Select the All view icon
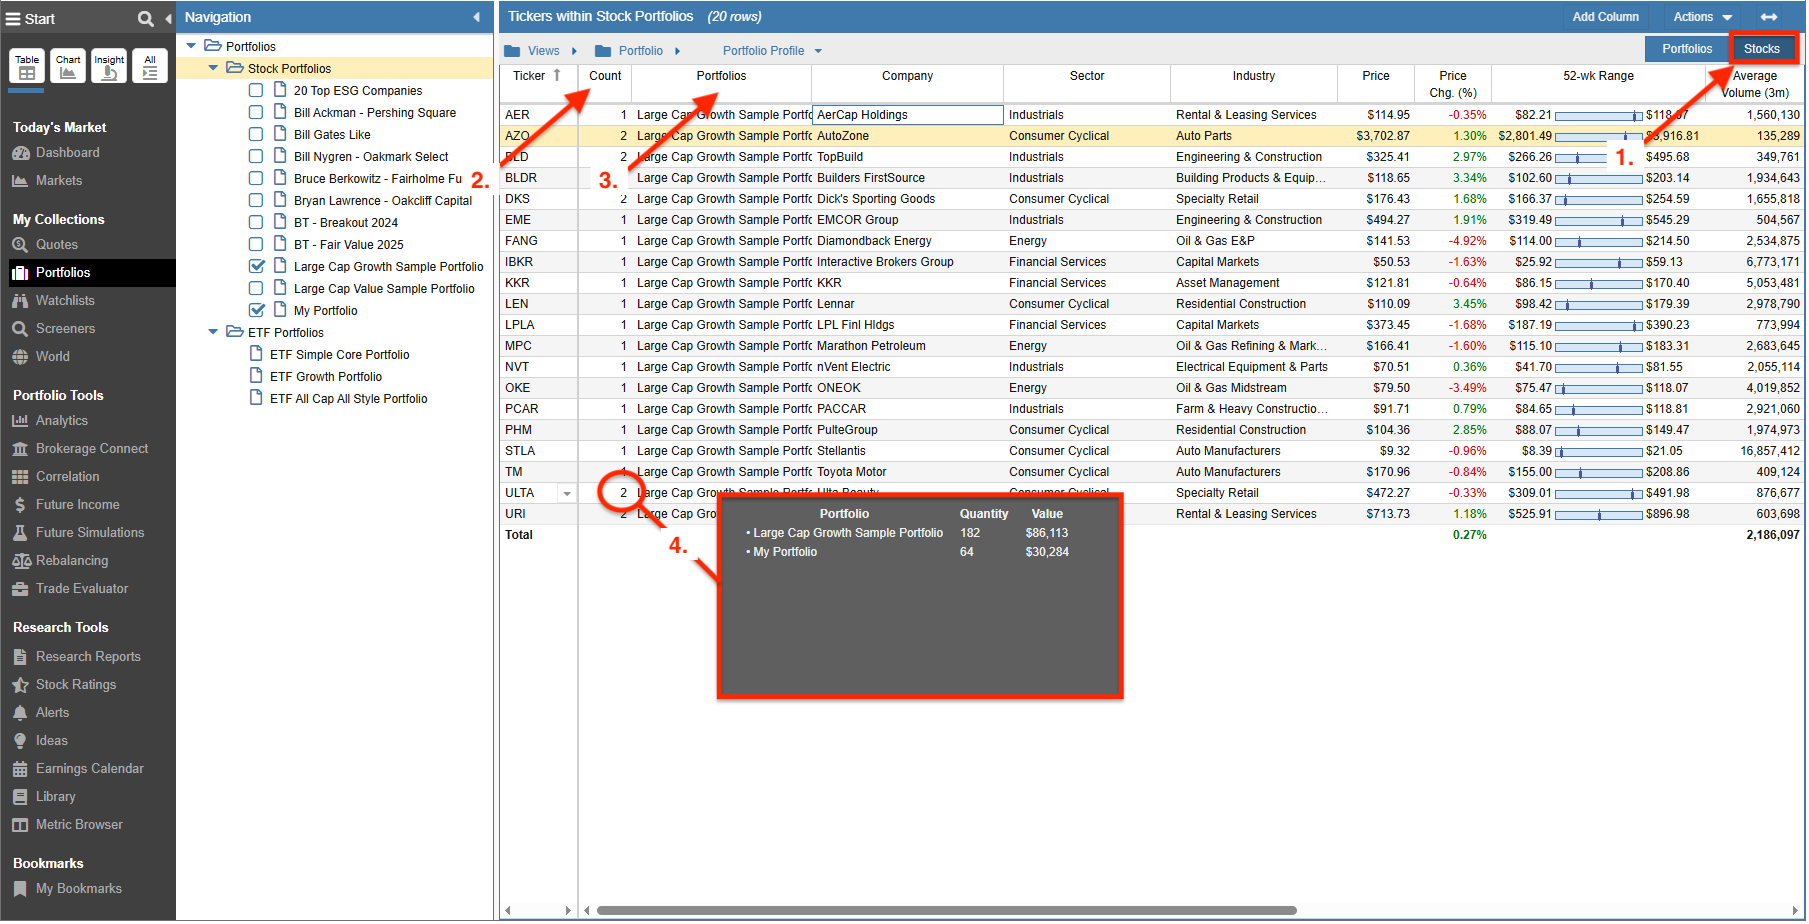This screenshot has width=1809, height=924. click(150, 66)
